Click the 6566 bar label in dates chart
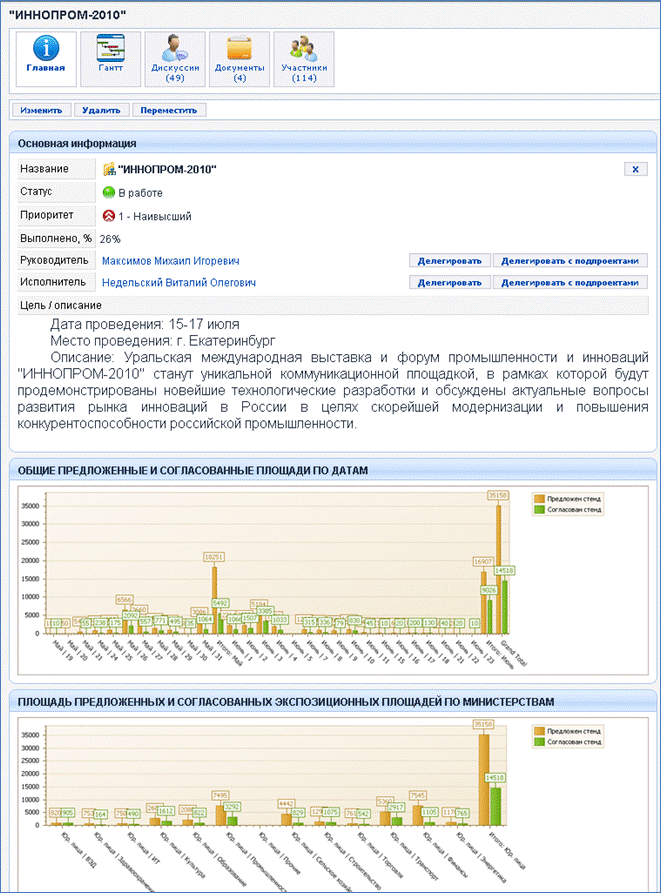The height and width of the screenshot is (893, 661). (x=124, y=600)
